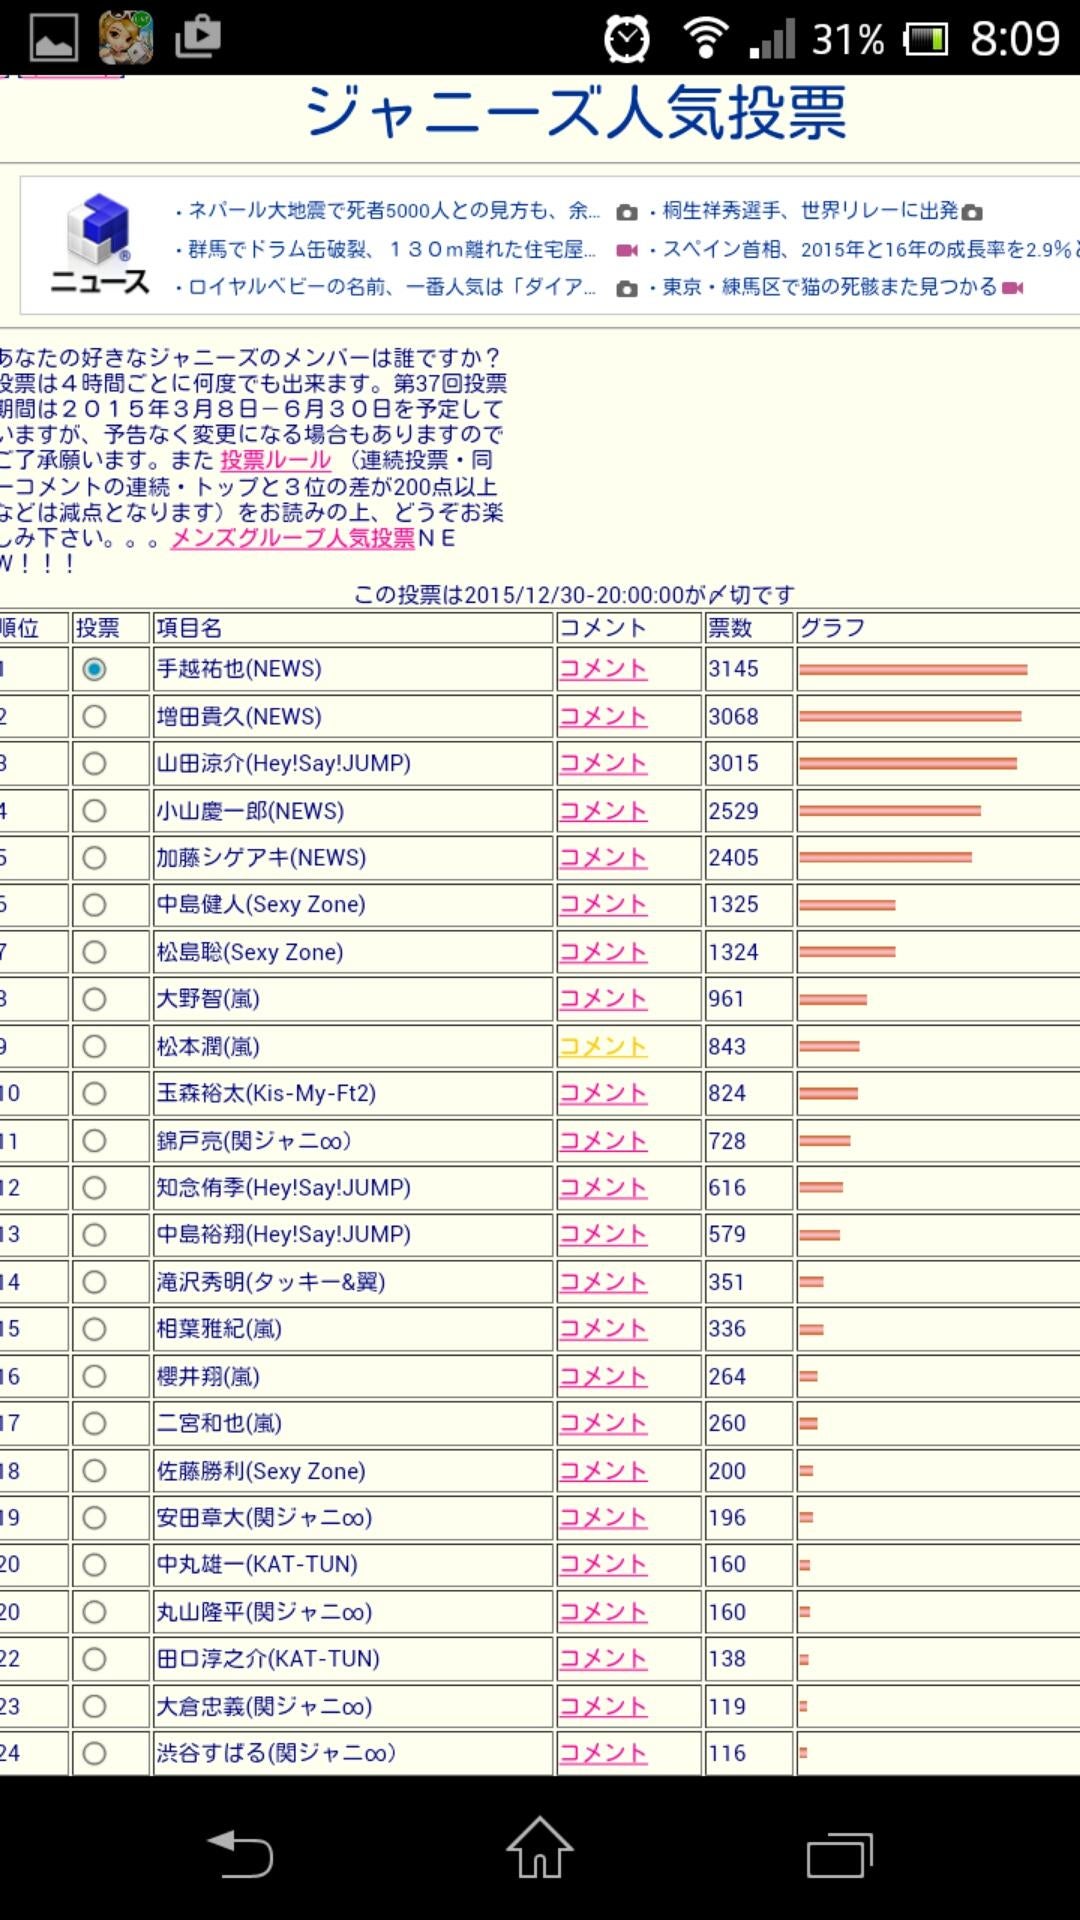The width and height of the screenshot is (1080, 1920).
Task: Tap the camera icon beside Nepal earthquake headline
Action: point(627,212)
